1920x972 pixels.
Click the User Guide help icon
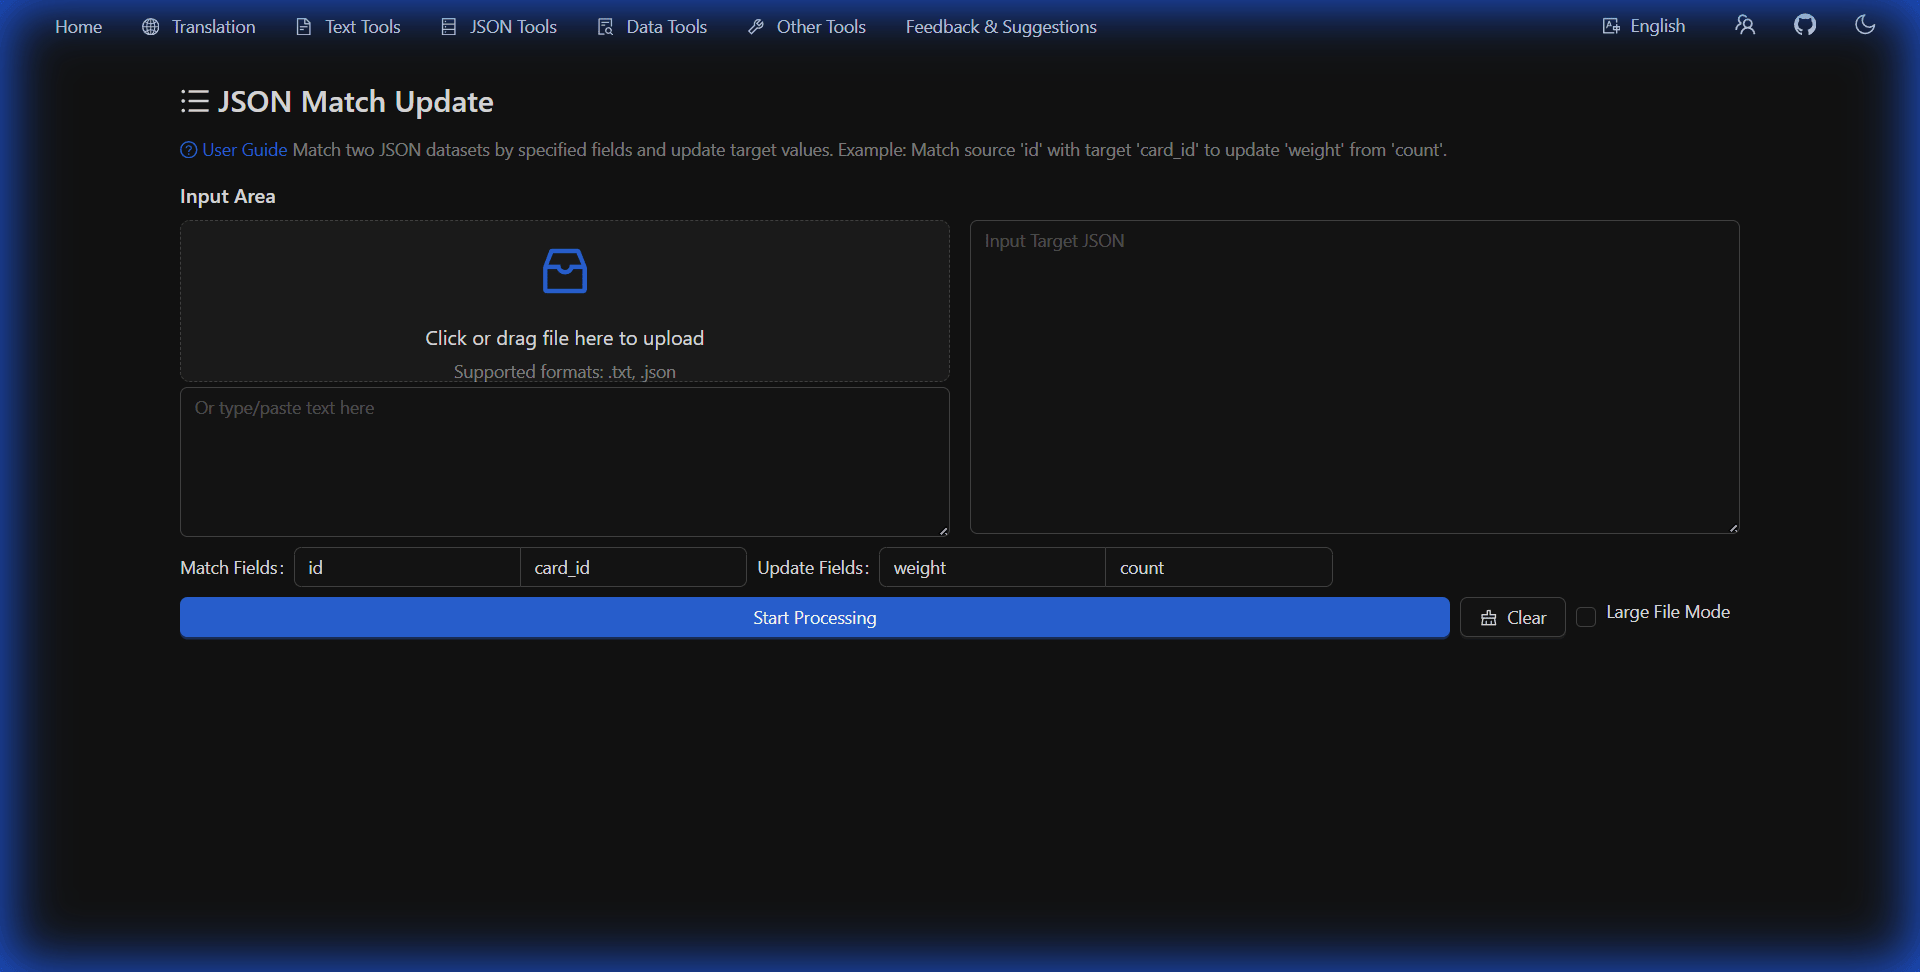pos(188,150)
